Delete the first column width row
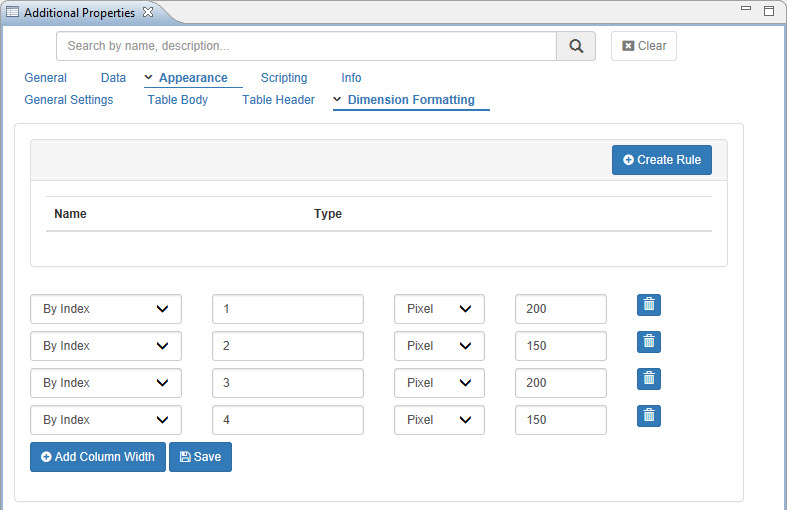Image resolution: width=787 pixels, height=510 pixels. (649, 305)
